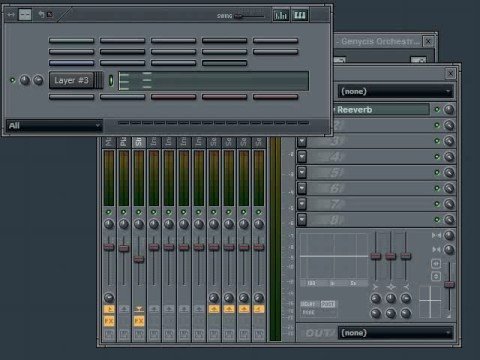The image size is (480, 360).
Task: Click the right EQ bandwidth knob in bottom row
Action: coord(406,313)
